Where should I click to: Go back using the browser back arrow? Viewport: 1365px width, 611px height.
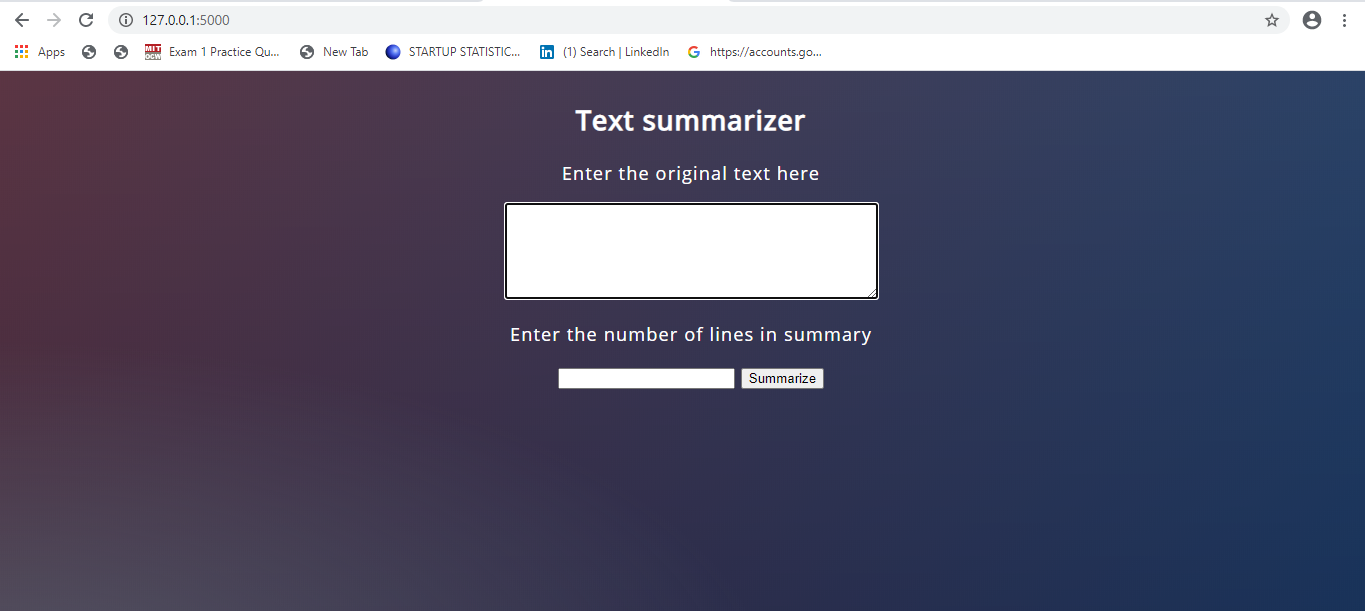[22, 20]
